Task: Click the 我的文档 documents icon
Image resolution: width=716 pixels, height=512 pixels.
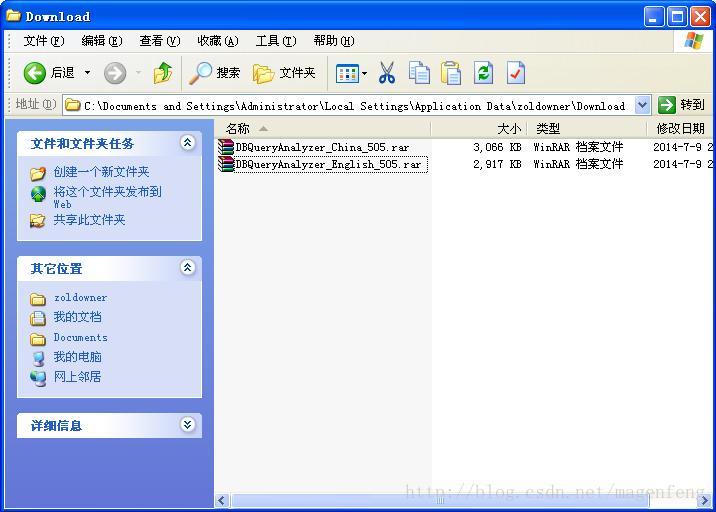Action: click(x=38, y=318)
